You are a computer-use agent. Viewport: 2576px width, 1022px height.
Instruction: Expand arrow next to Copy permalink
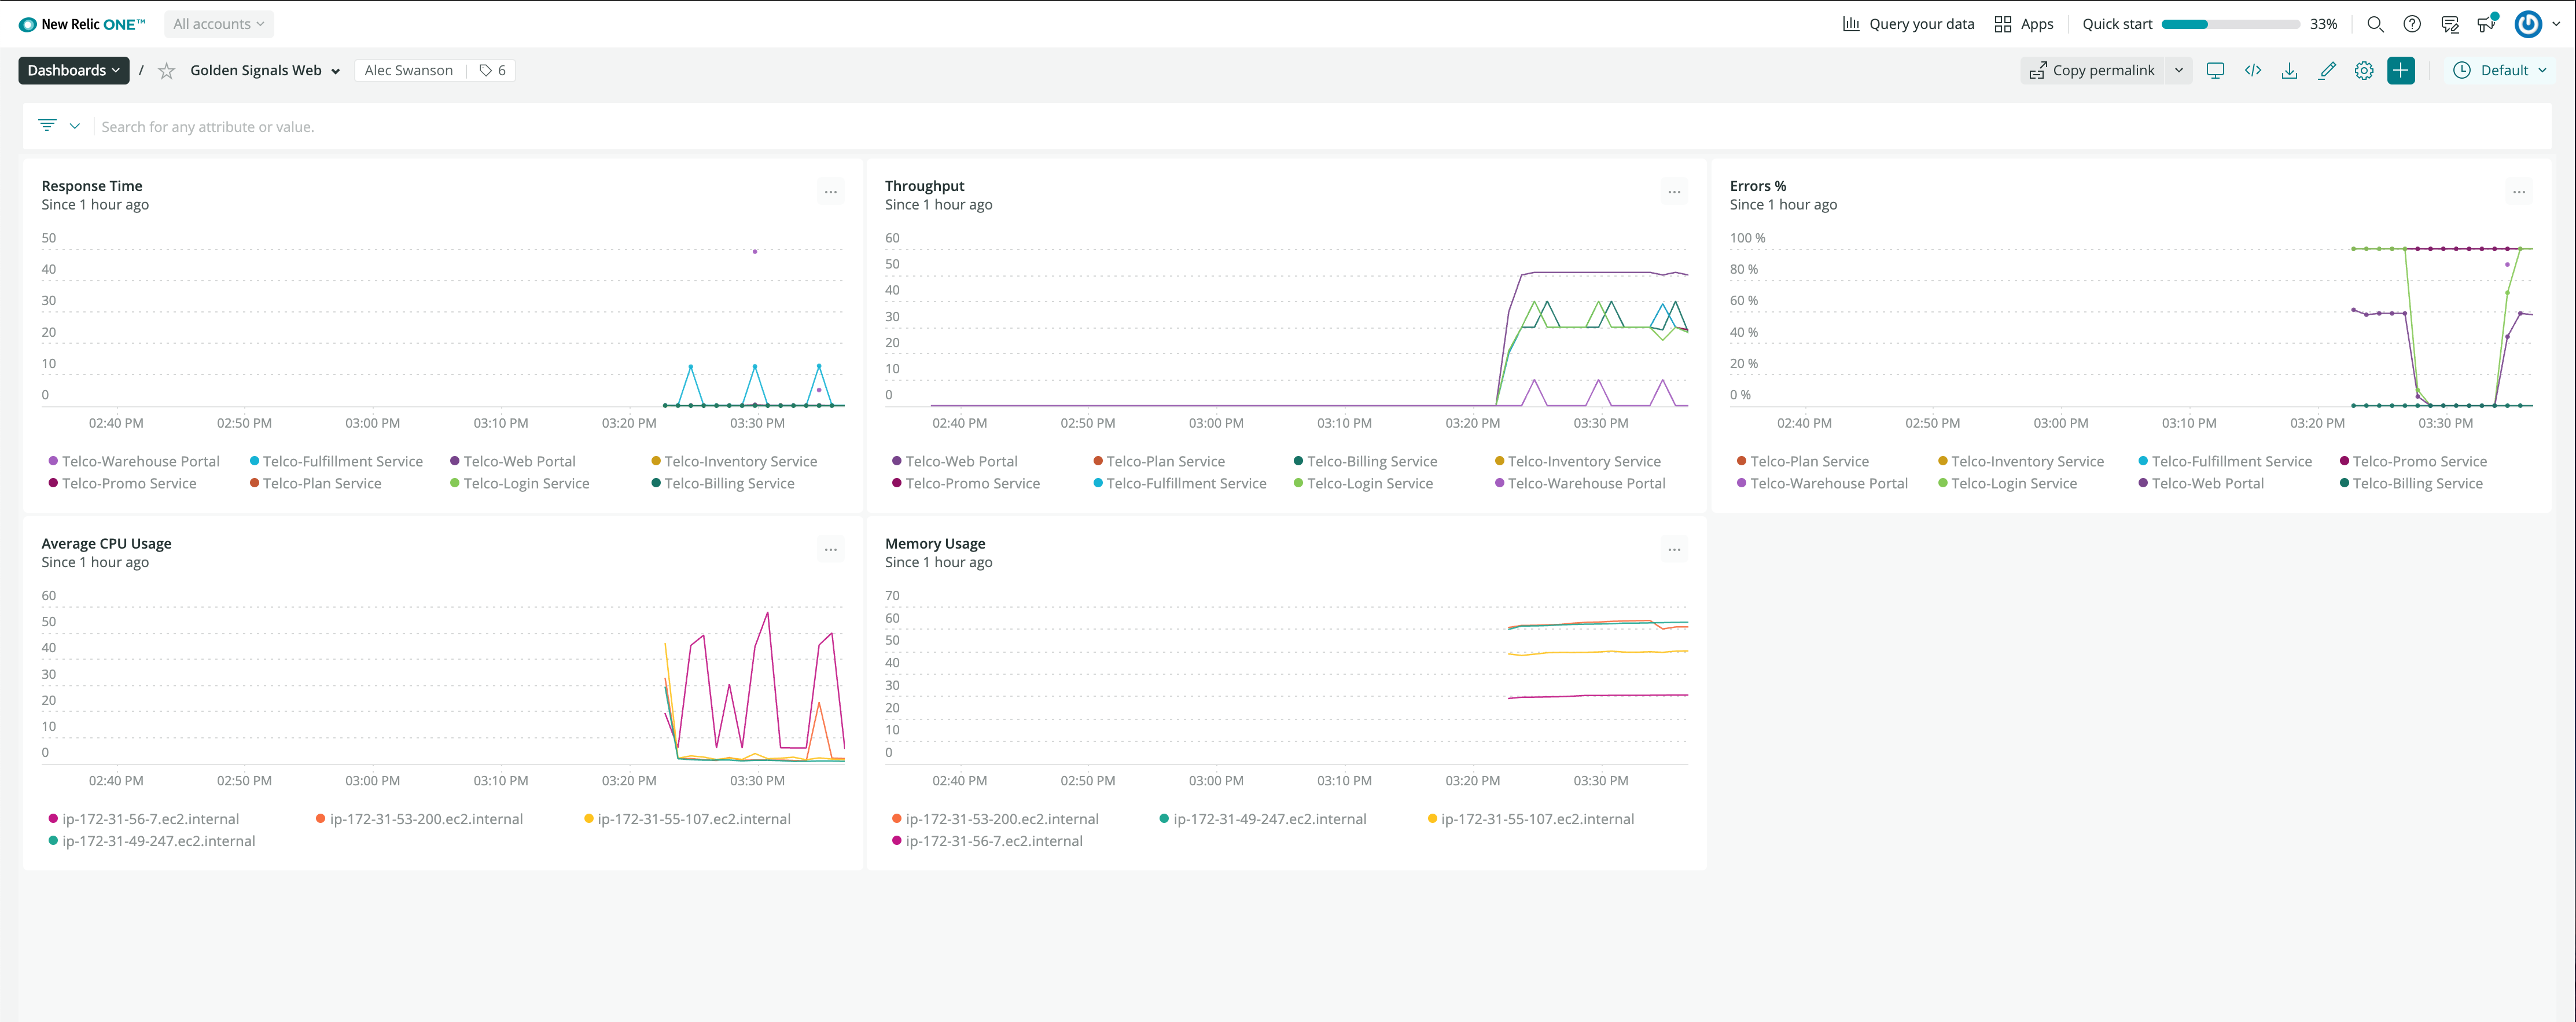[2179, 70]
